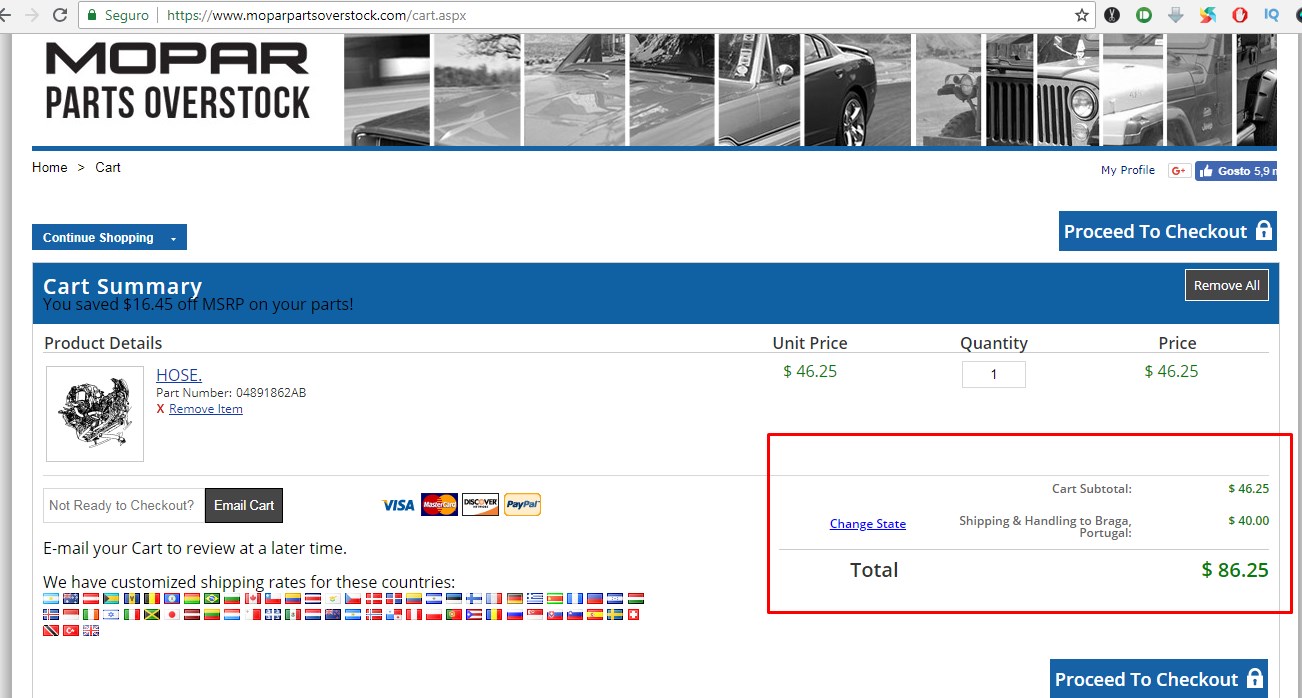Click the Visa card logo
Image resolution: width=1302 pixels, height=698 pixels.
pyautogui.click(x=398, y=505)
